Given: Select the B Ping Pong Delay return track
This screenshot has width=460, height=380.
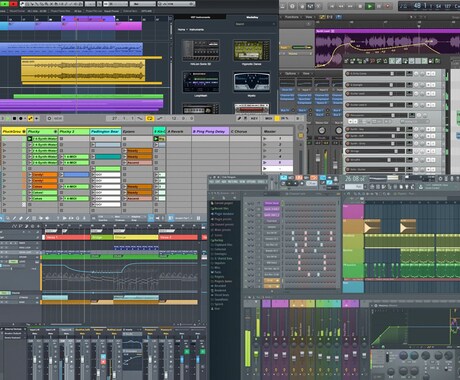Looking at the screenshot, I should coord(210,131).
